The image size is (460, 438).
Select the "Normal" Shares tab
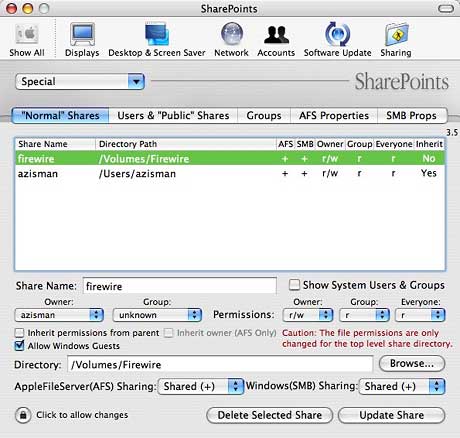coord(60,116)
